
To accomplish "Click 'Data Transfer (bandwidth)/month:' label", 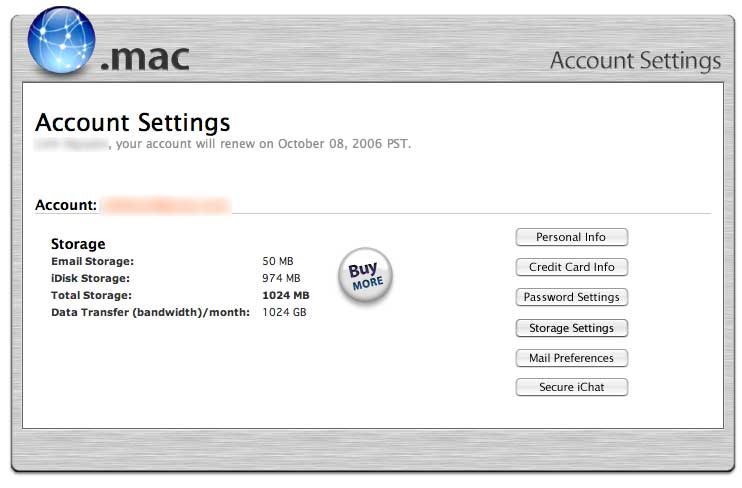I will [x=150, y=312].
